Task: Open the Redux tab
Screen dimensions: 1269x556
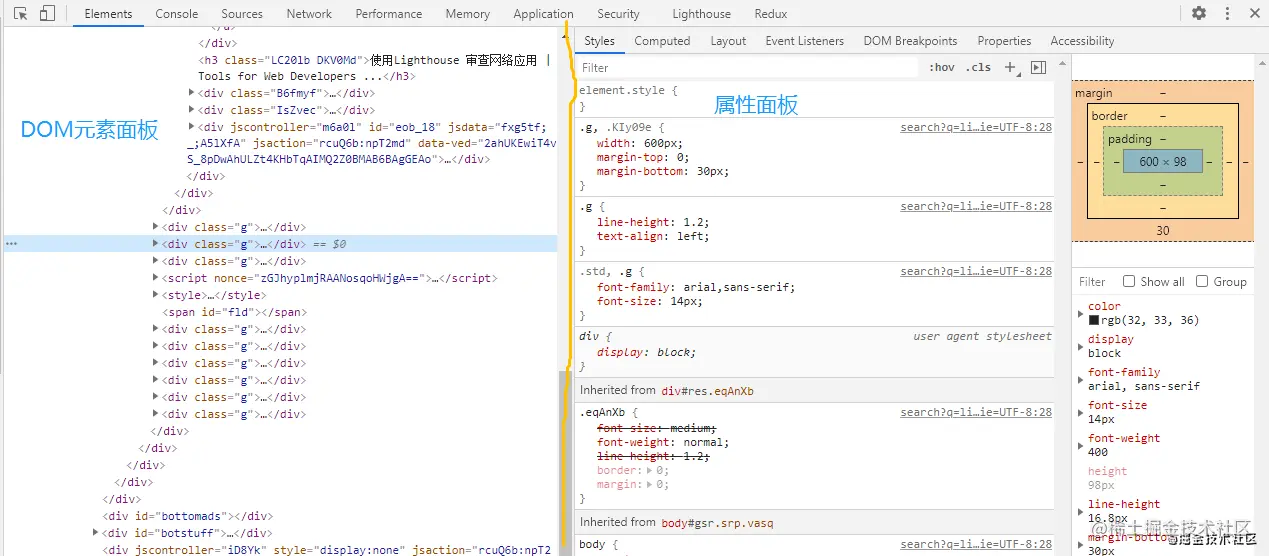Action: click(x=771, y=14)
